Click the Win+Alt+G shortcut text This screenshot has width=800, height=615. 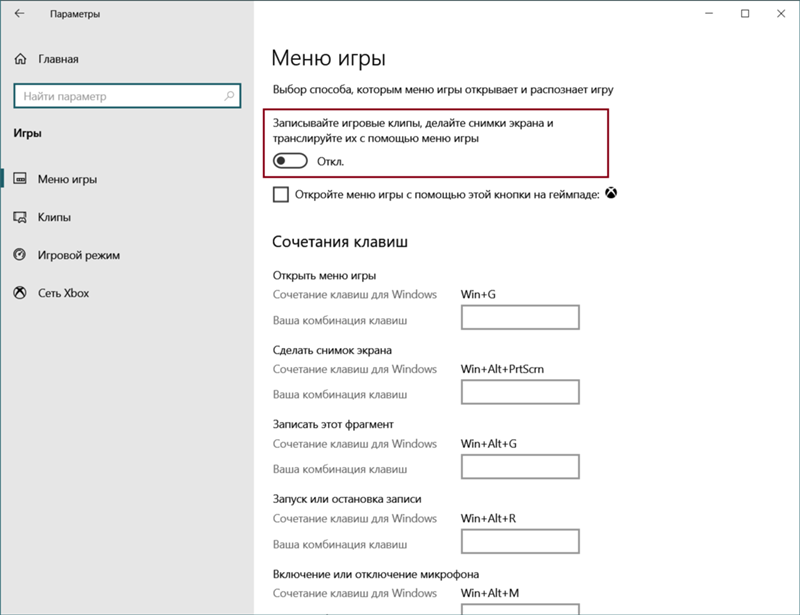click(488, 444)
